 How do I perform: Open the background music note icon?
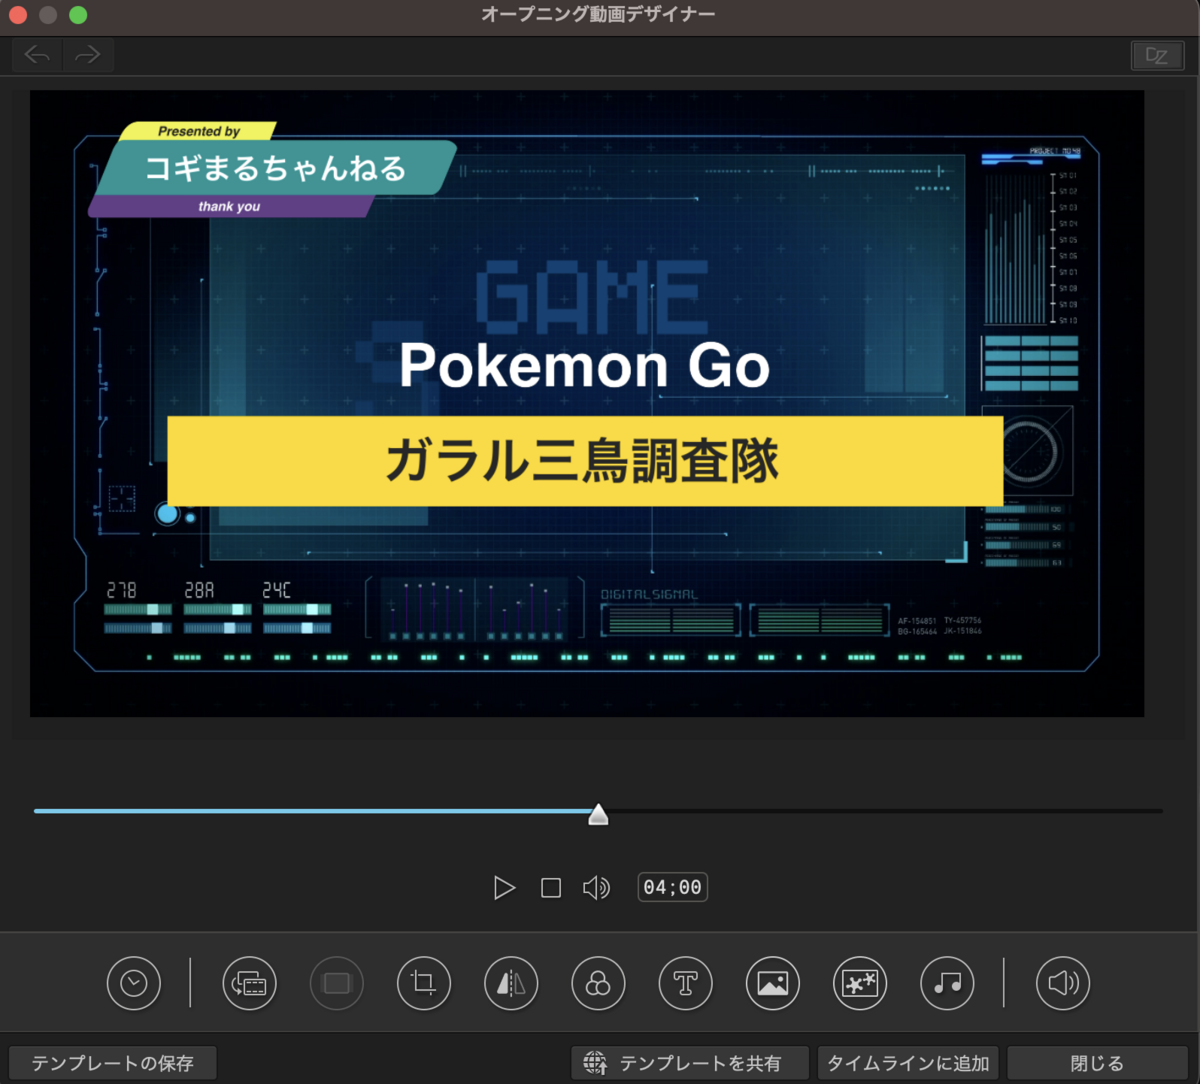[947, 983]
